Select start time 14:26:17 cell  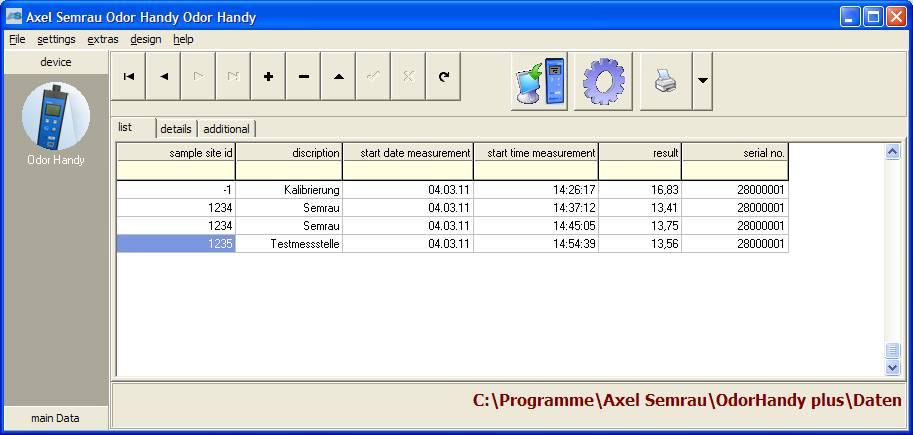[536, 190]
